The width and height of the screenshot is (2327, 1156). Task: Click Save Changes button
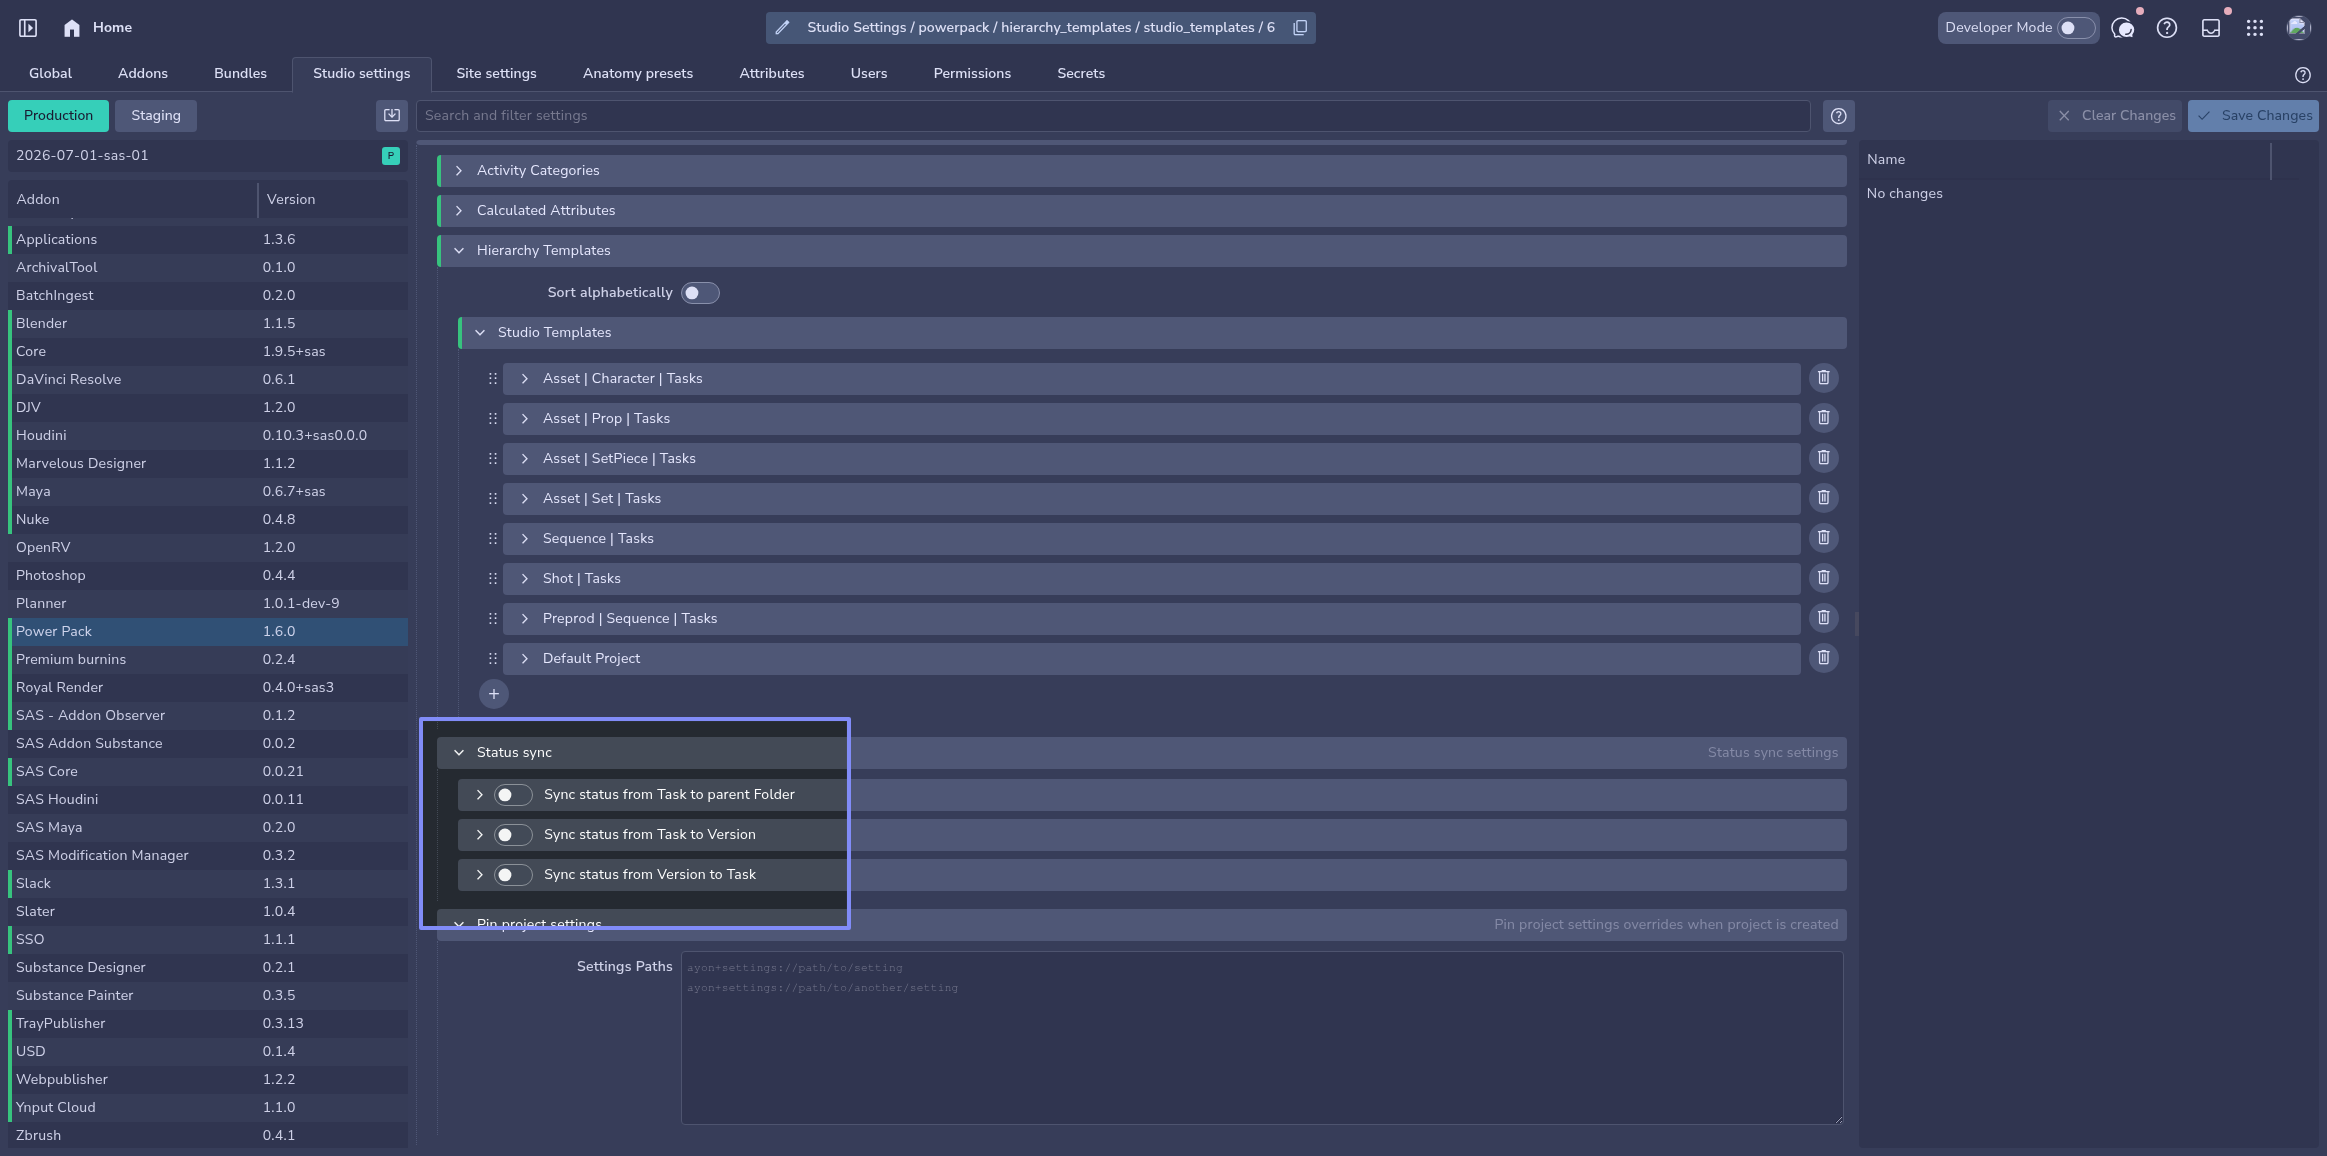pos(2253,116)
